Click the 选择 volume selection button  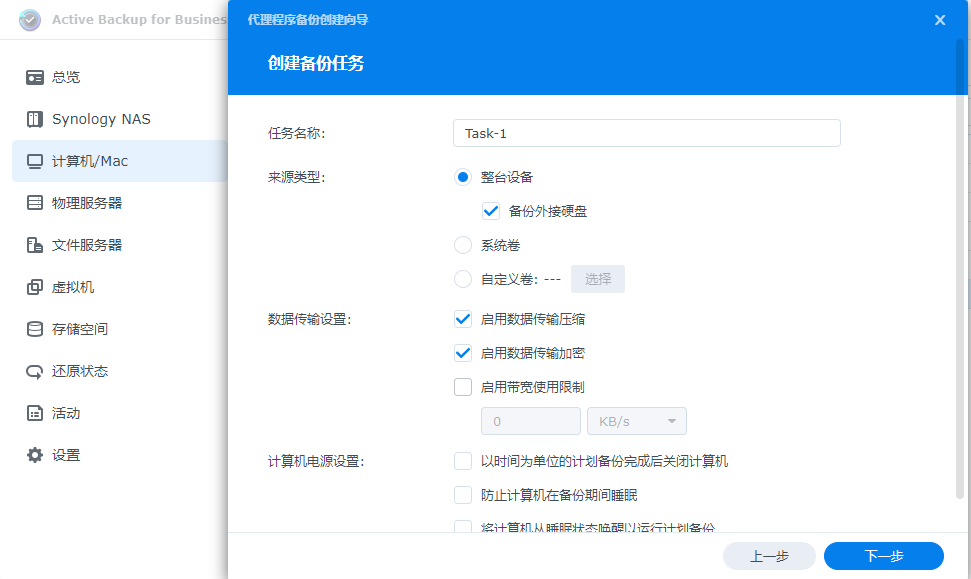[597, 278]
